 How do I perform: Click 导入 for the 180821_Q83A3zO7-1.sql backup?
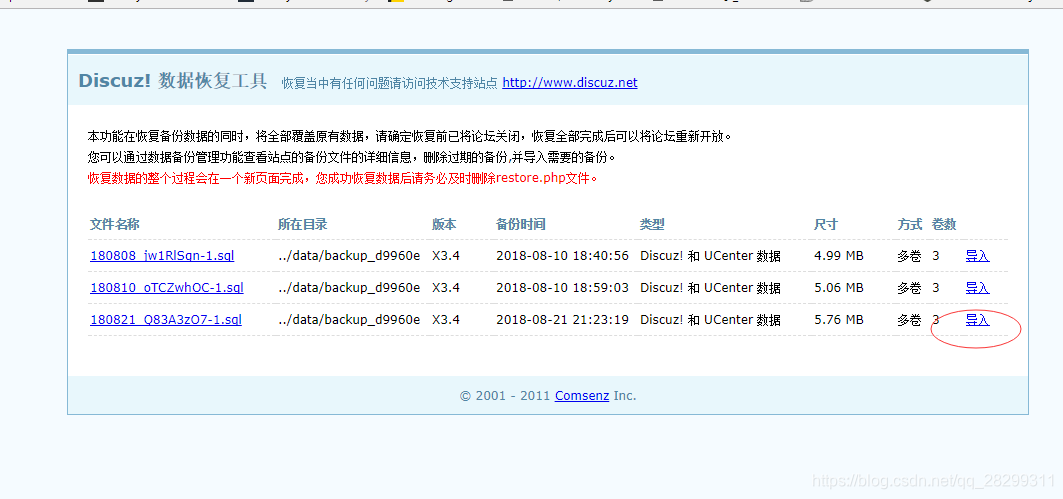pyautogui.click(x=978, y=320)
